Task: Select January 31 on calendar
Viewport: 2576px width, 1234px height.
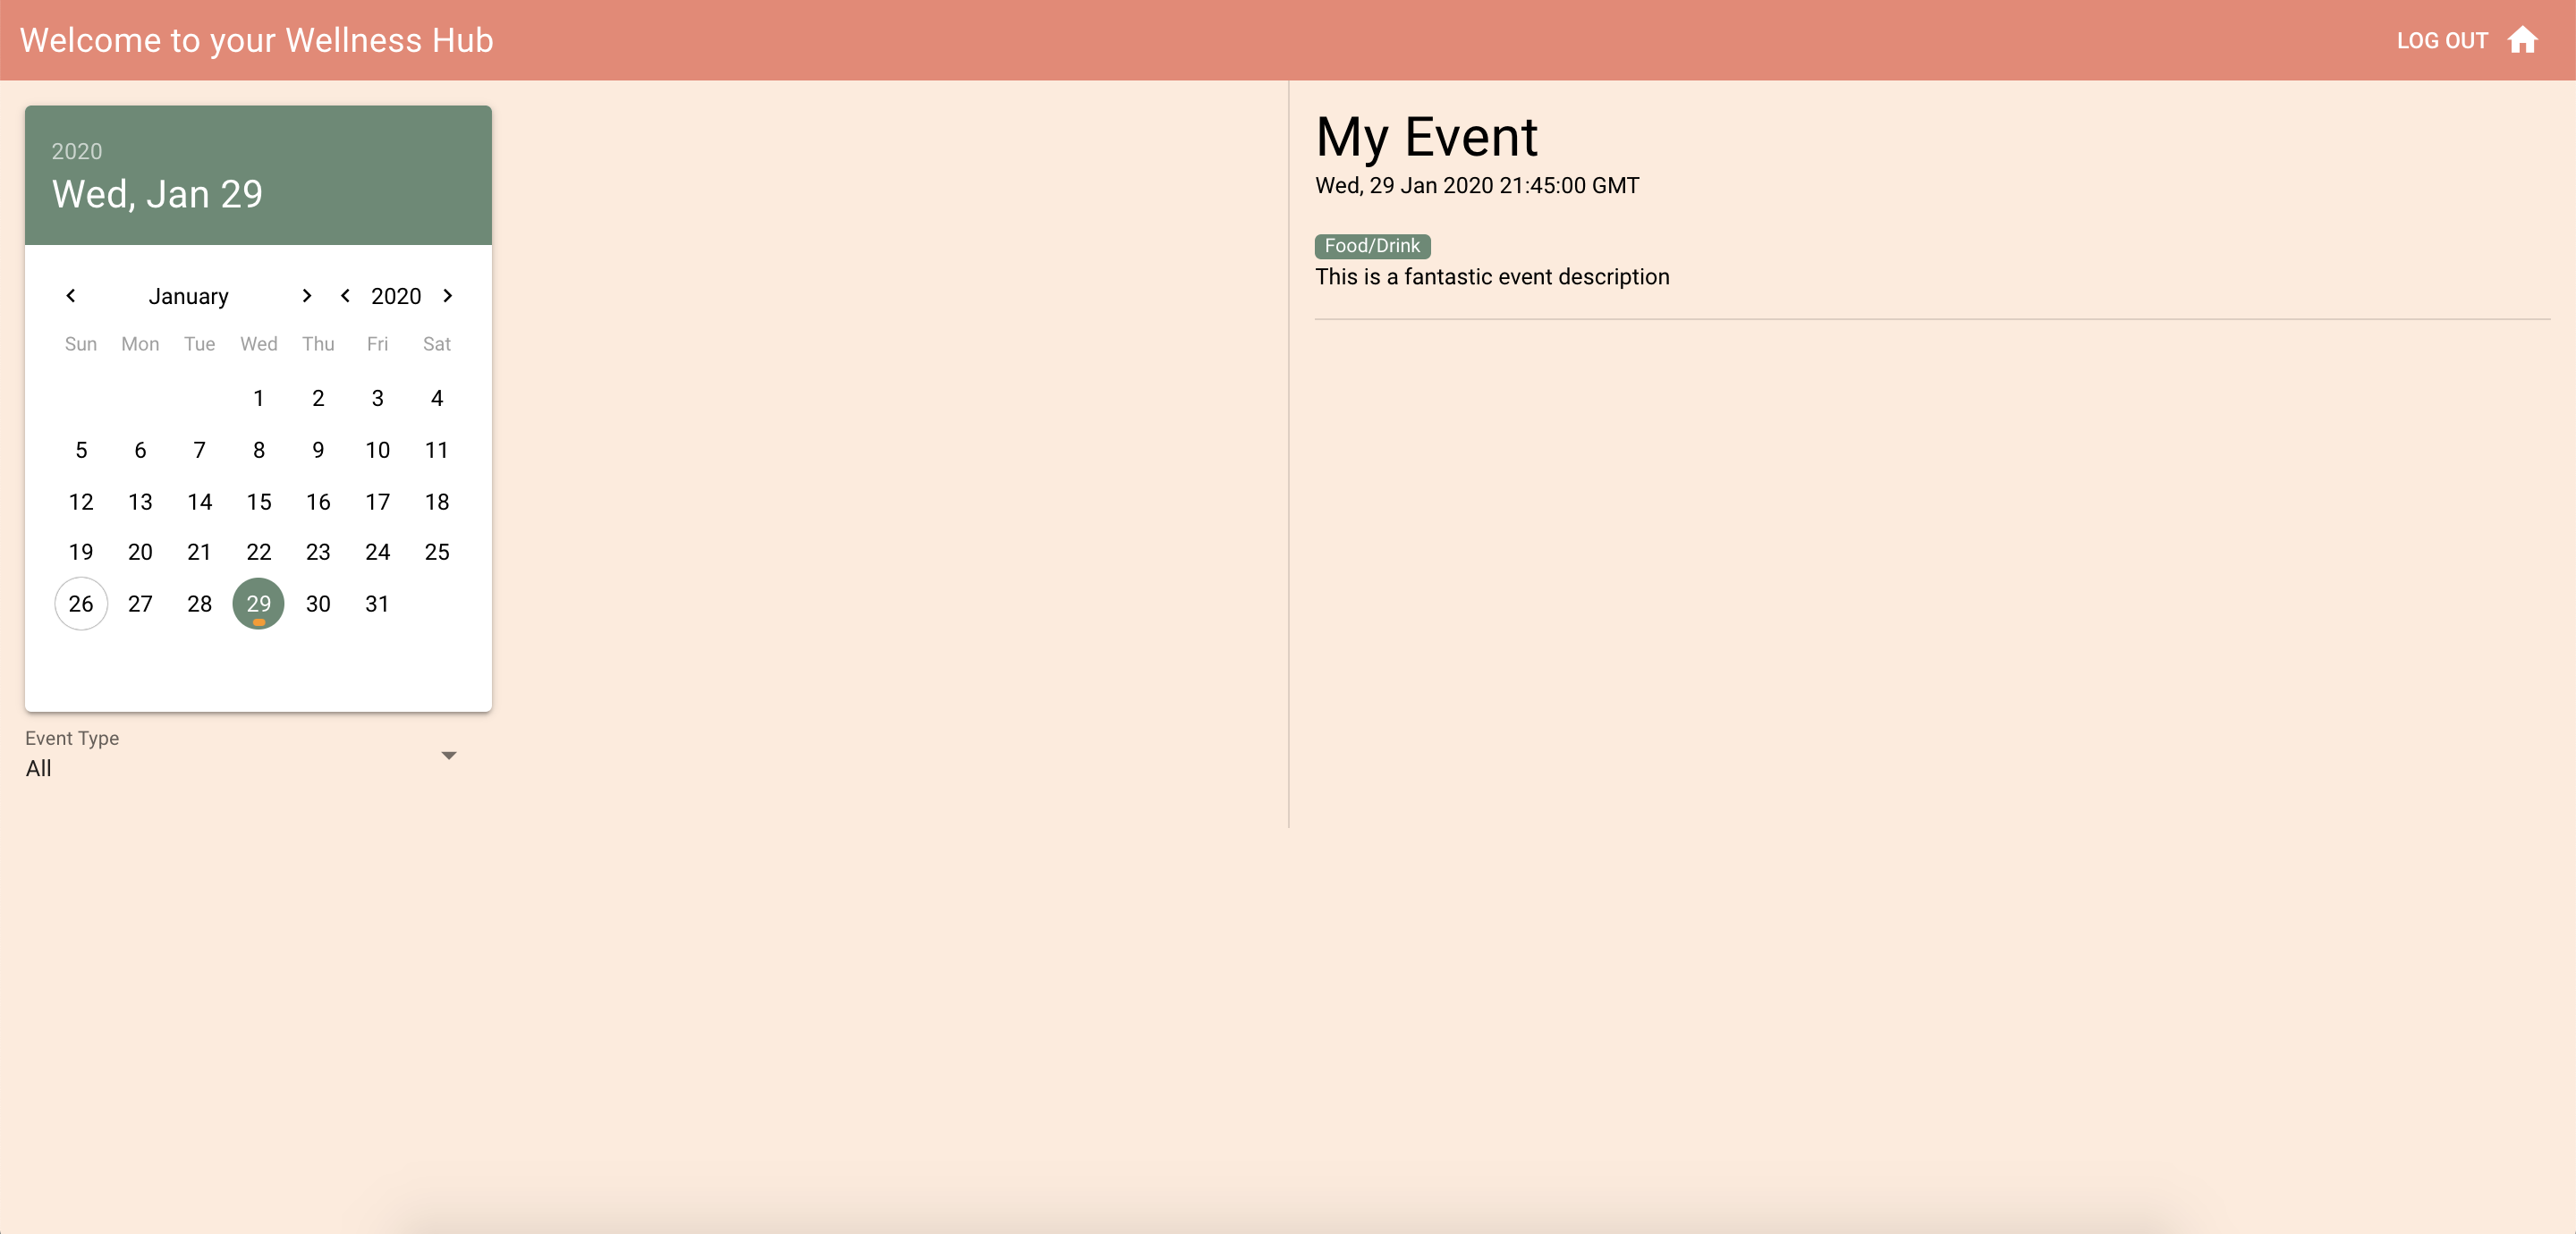Action: [377, 604]
